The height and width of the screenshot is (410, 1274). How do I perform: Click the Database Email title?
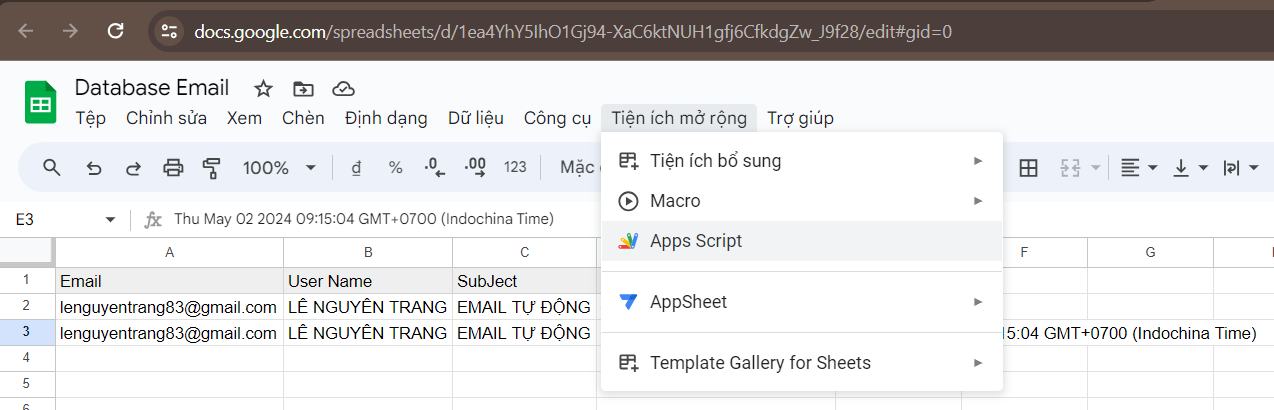pos(152,88)
